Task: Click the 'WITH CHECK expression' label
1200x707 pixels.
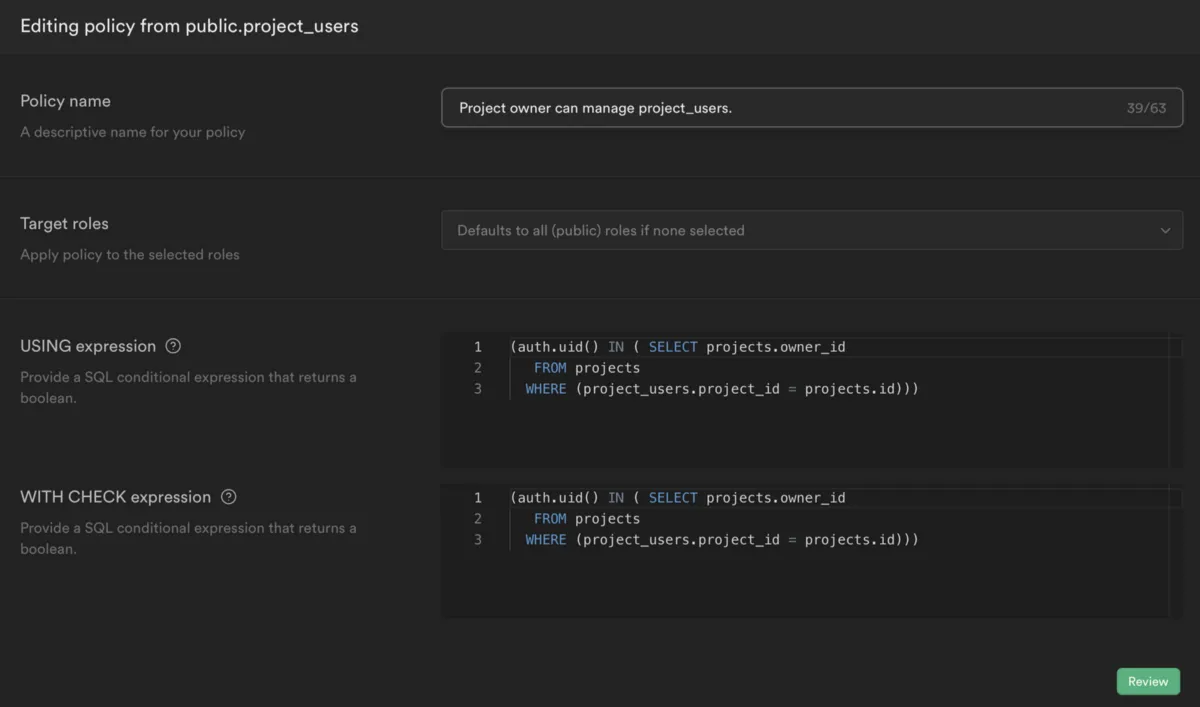Action: (115, 497)
